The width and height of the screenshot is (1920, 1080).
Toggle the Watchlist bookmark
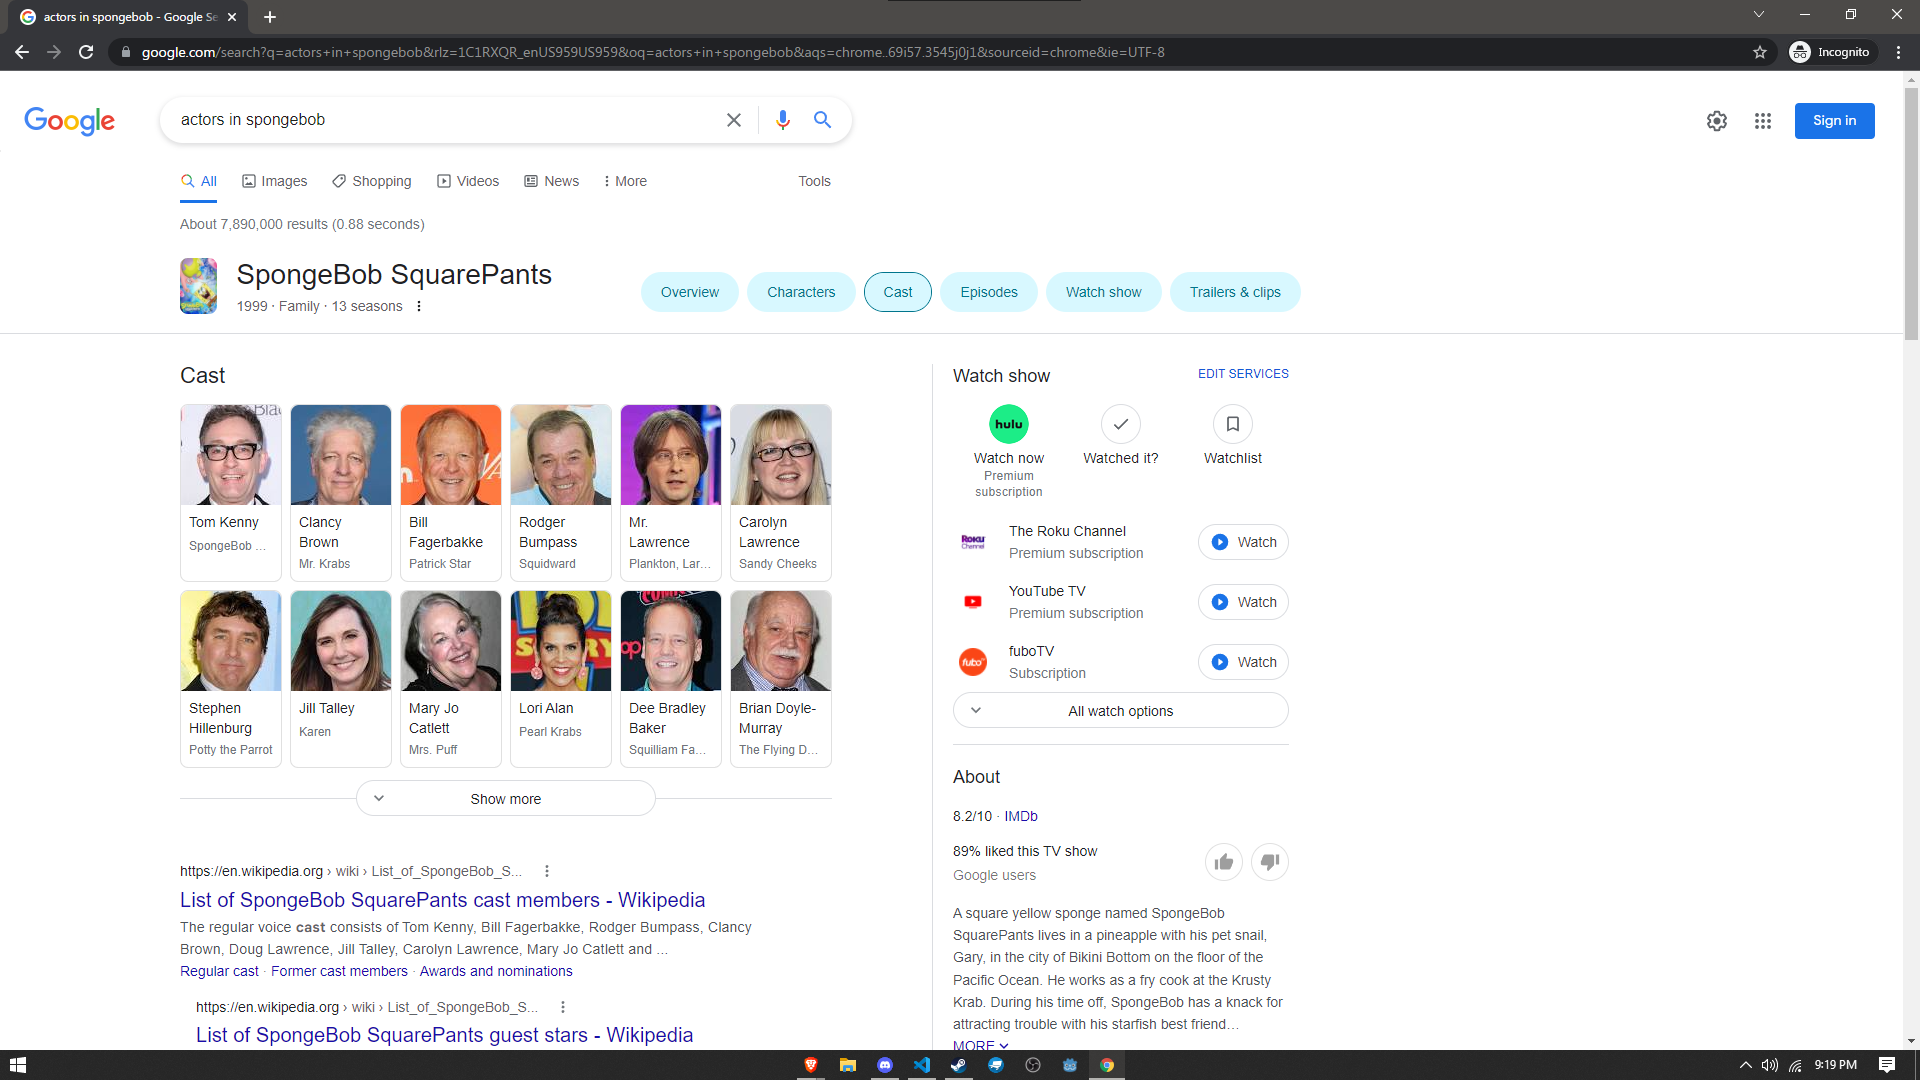1232,424
